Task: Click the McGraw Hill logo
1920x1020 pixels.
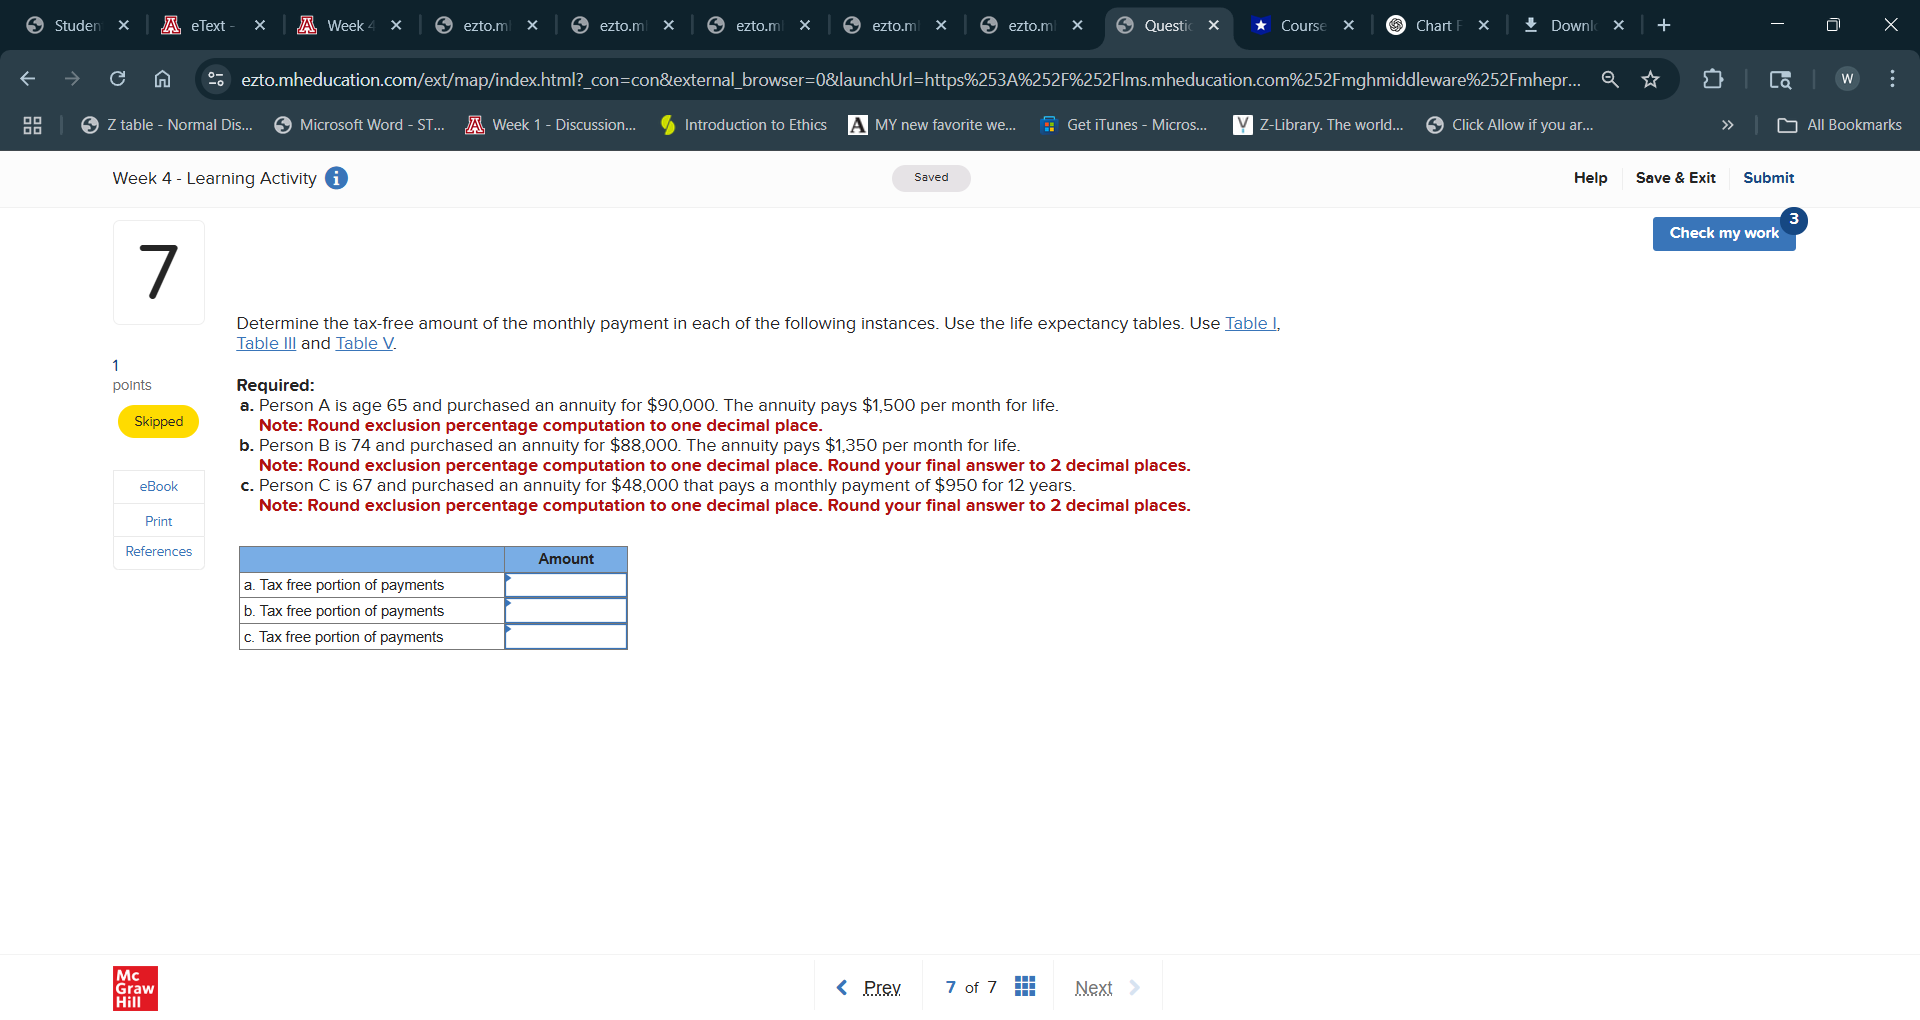Action: pyautogui.click(x=135, y=988)
